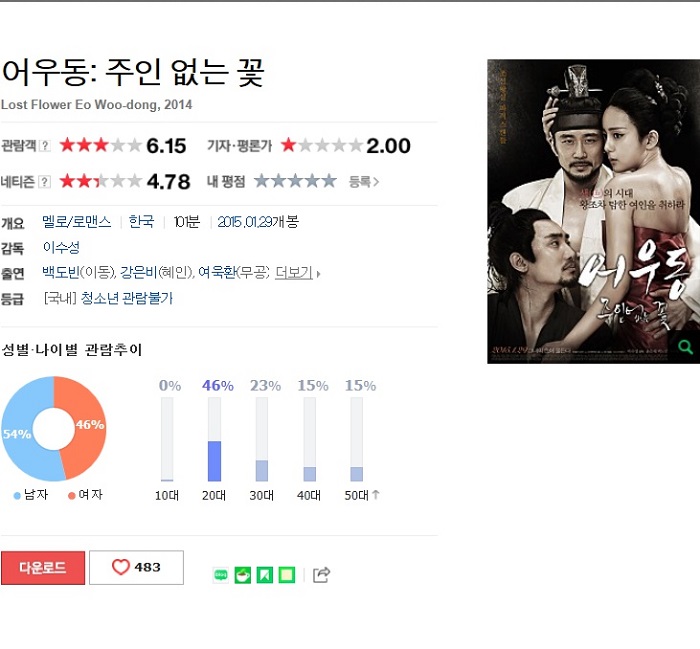Image resolution: width=700 pixels, height=649 pixels.
Task: Enlarge the movie poster thumbnail
Action: tap(593, 212)
